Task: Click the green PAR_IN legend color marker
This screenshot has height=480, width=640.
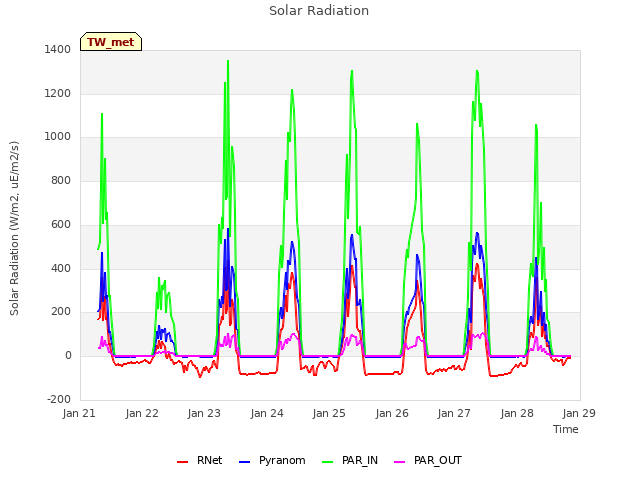Action: tap(328, 462)
